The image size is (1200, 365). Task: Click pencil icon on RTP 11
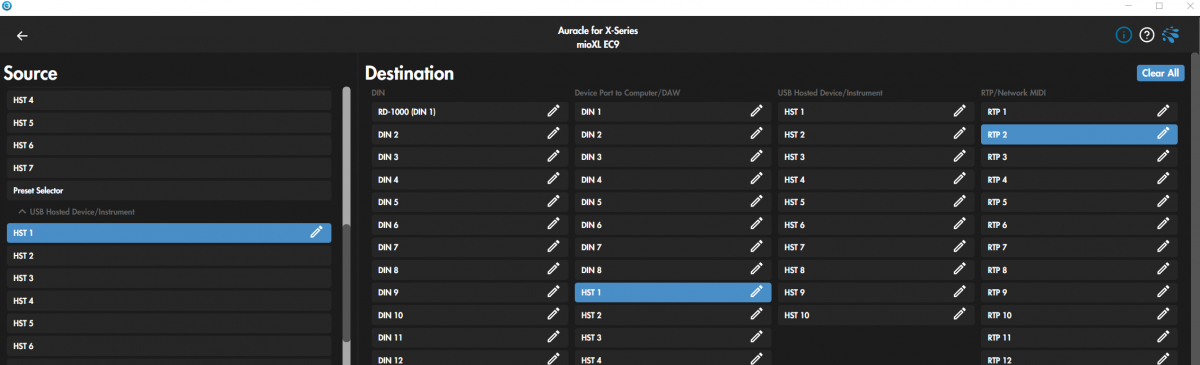point(1163,337)
